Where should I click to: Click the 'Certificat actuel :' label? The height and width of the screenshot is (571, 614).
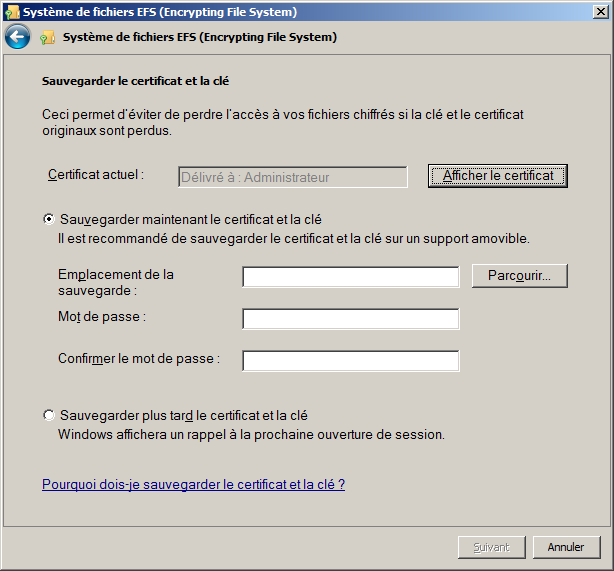pyautogui.click(x=96, y=174)
